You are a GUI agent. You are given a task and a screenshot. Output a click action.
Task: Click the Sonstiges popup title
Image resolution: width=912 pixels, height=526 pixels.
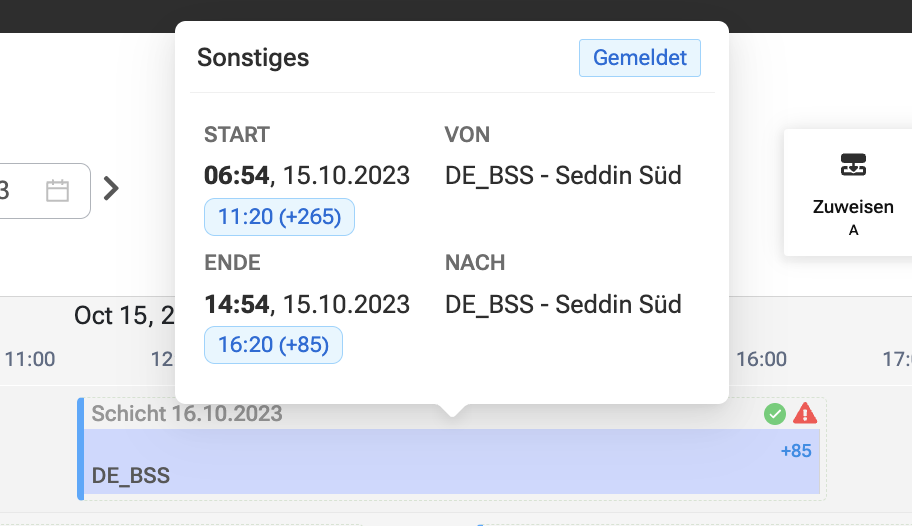[253, 58]
